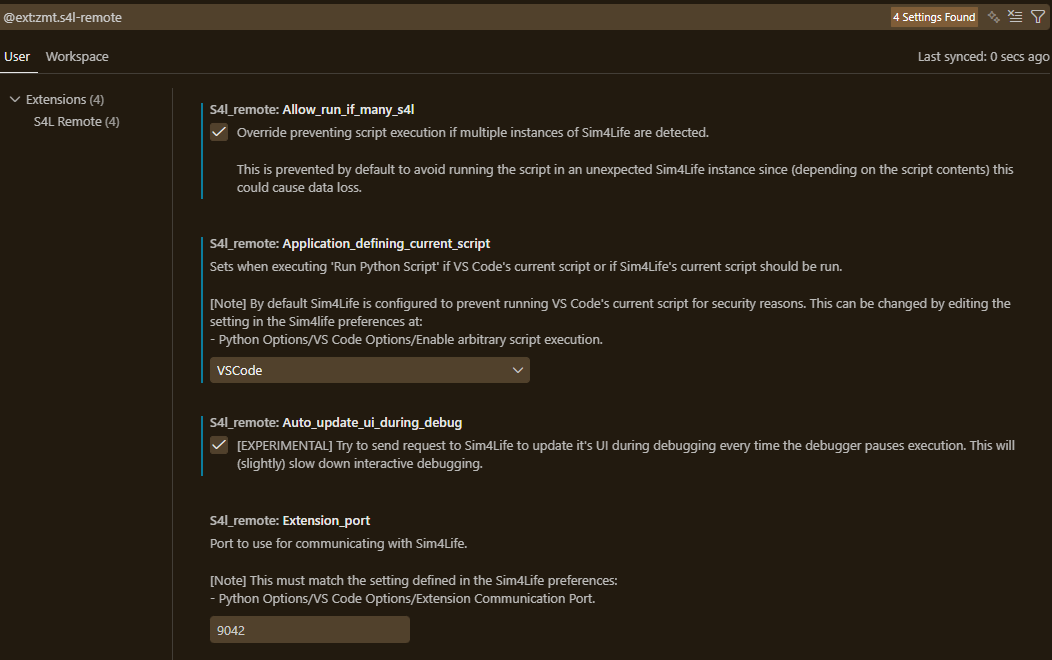
Task: Switch to the Workspace tab
Action: point(77,56)
